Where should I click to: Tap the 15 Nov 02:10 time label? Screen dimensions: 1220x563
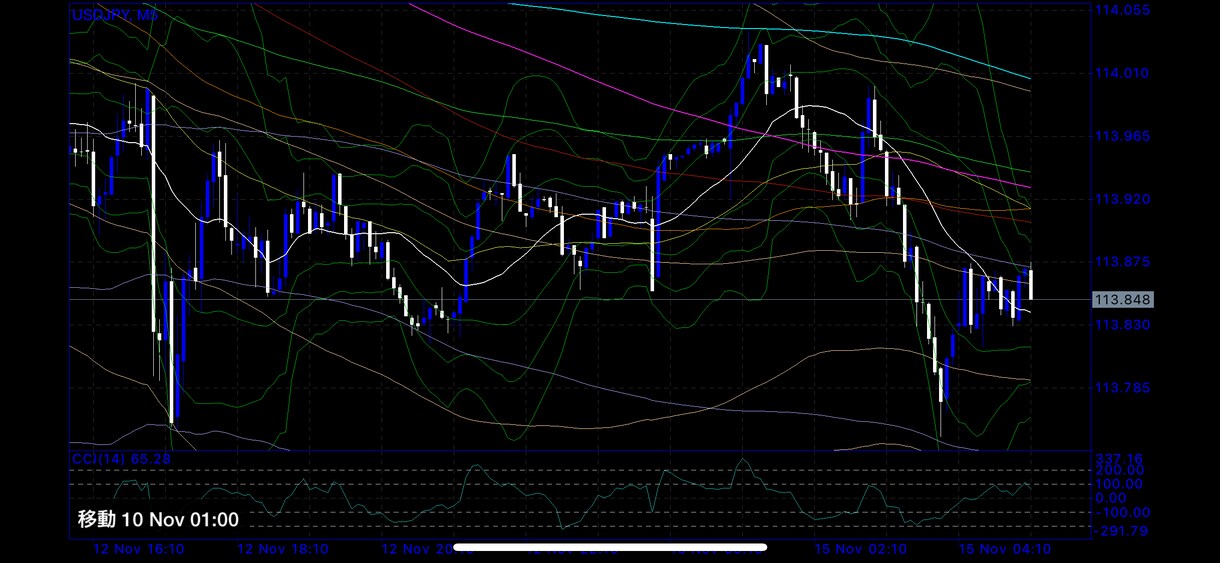pyautogui.click(x=861, y=550)
